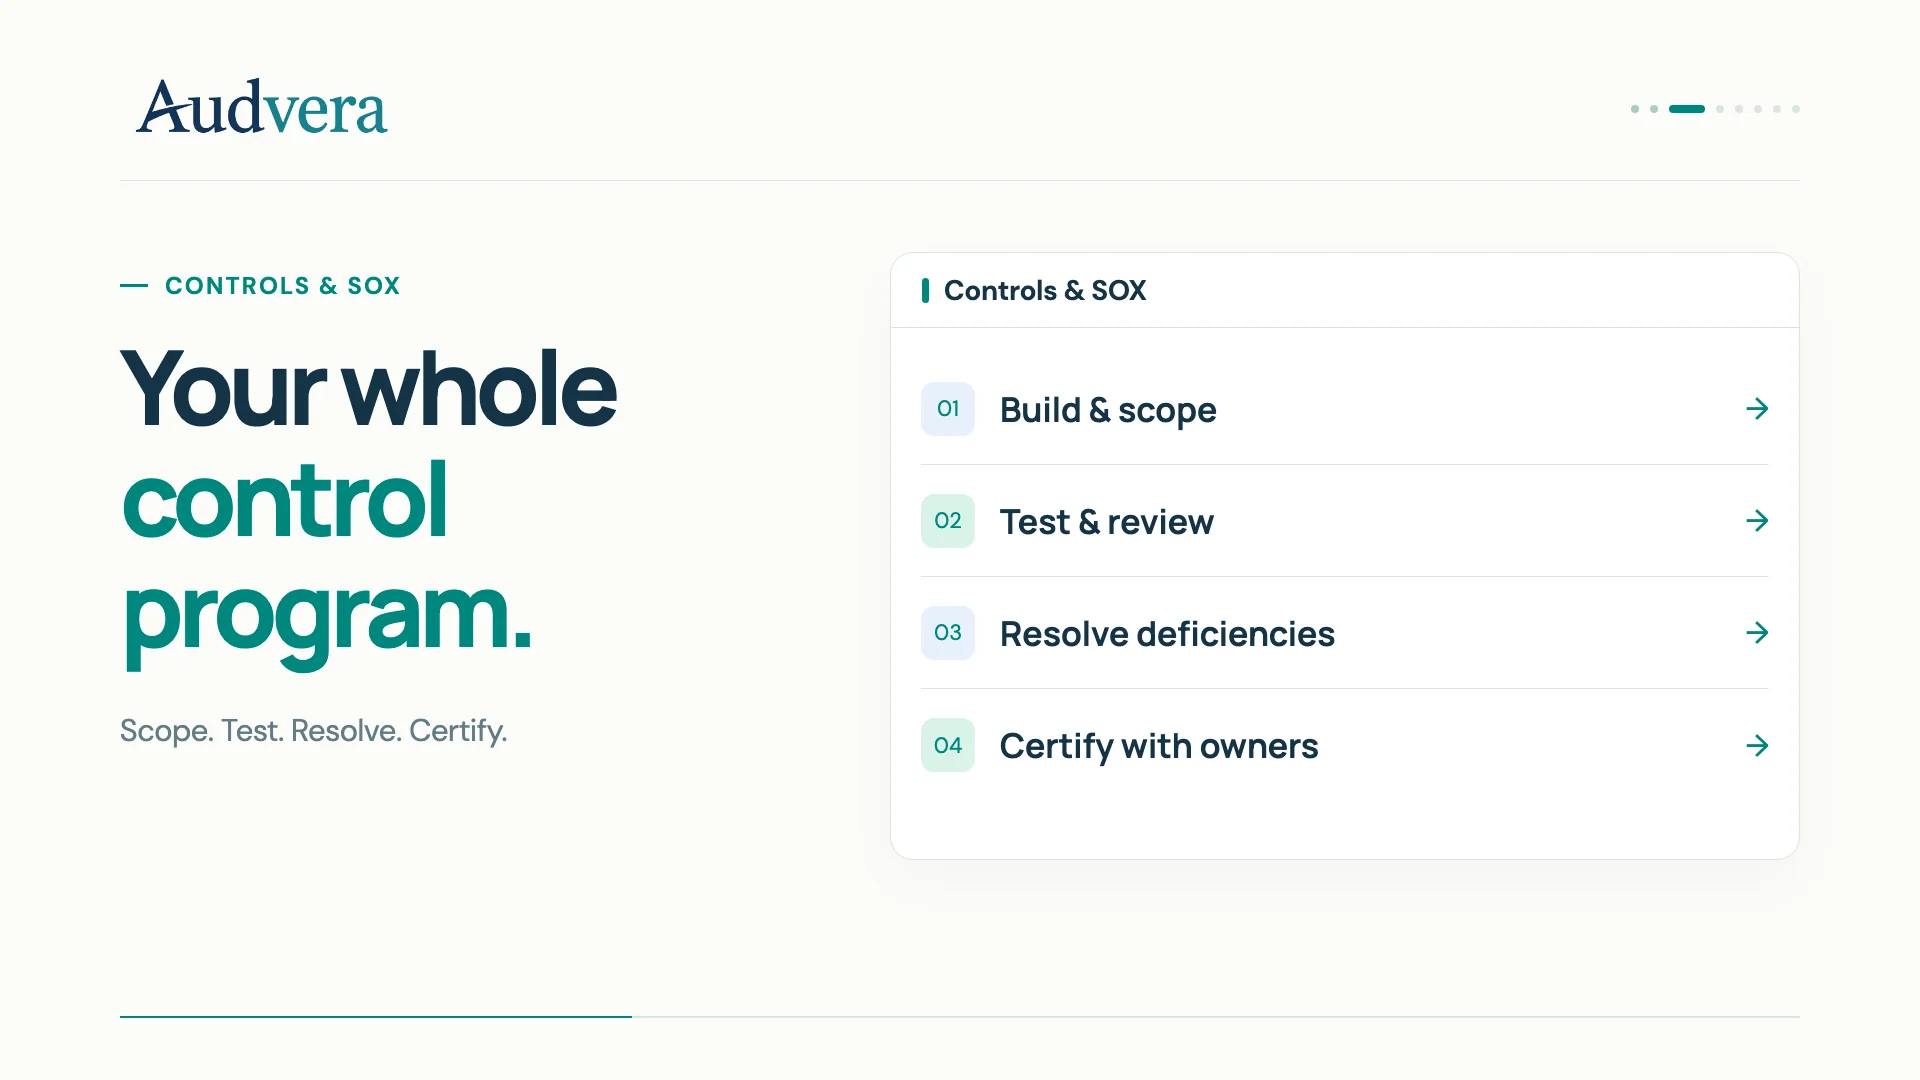Jump to the sixth pagination dot
Screen dimensions: 1920x1080
click(1758, 109)
